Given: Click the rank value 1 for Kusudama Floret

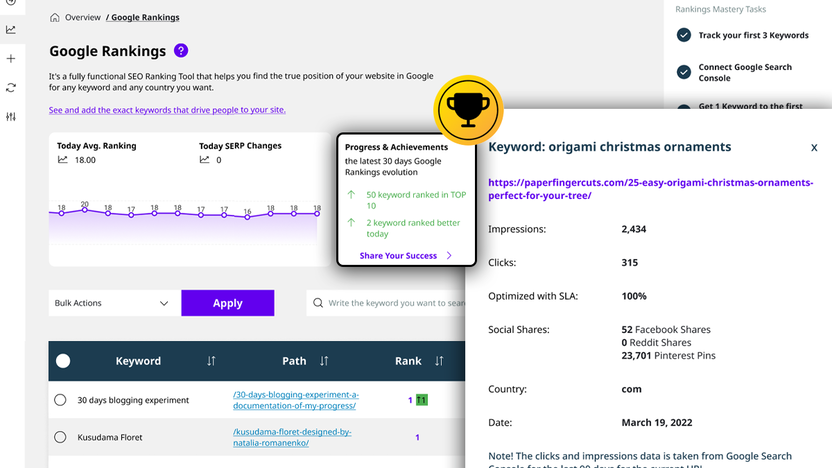Looking at the screenshot, I should (417, 437).
